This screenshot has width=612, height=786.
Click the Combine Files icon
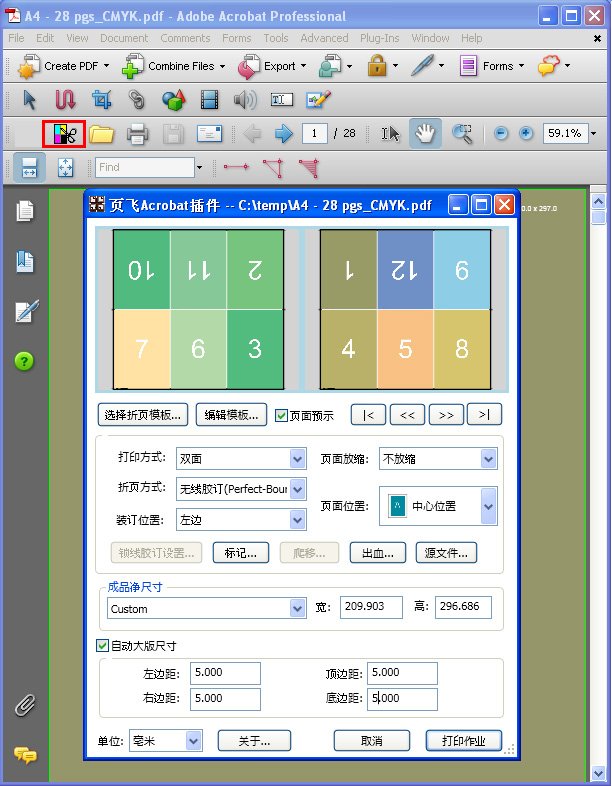pyautogui.click(x=133, y=66)
